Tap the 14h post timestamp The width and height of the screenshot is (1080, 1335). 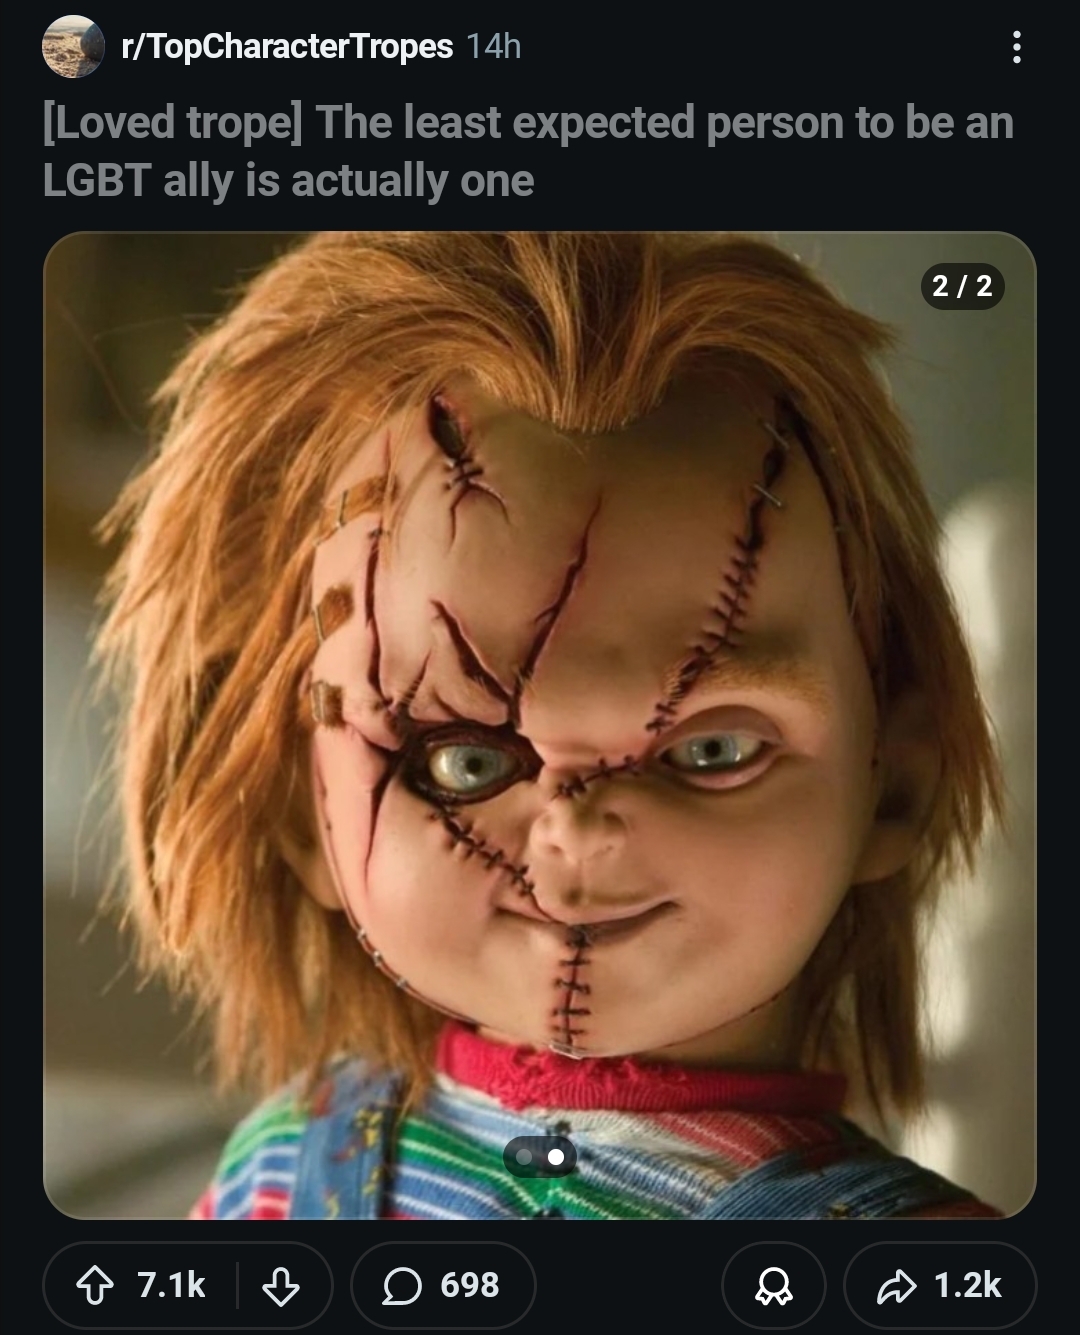[494, 46]
